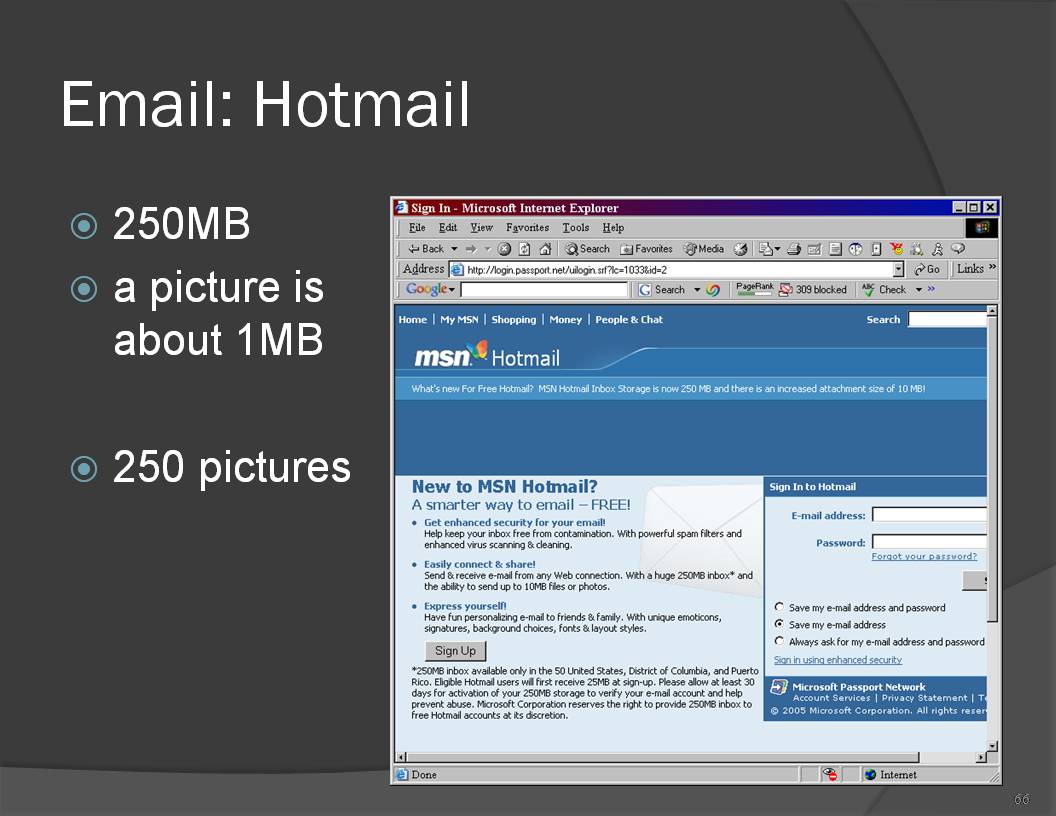Select 'Always ask for my e-mail address and password'

pos(779,641)
